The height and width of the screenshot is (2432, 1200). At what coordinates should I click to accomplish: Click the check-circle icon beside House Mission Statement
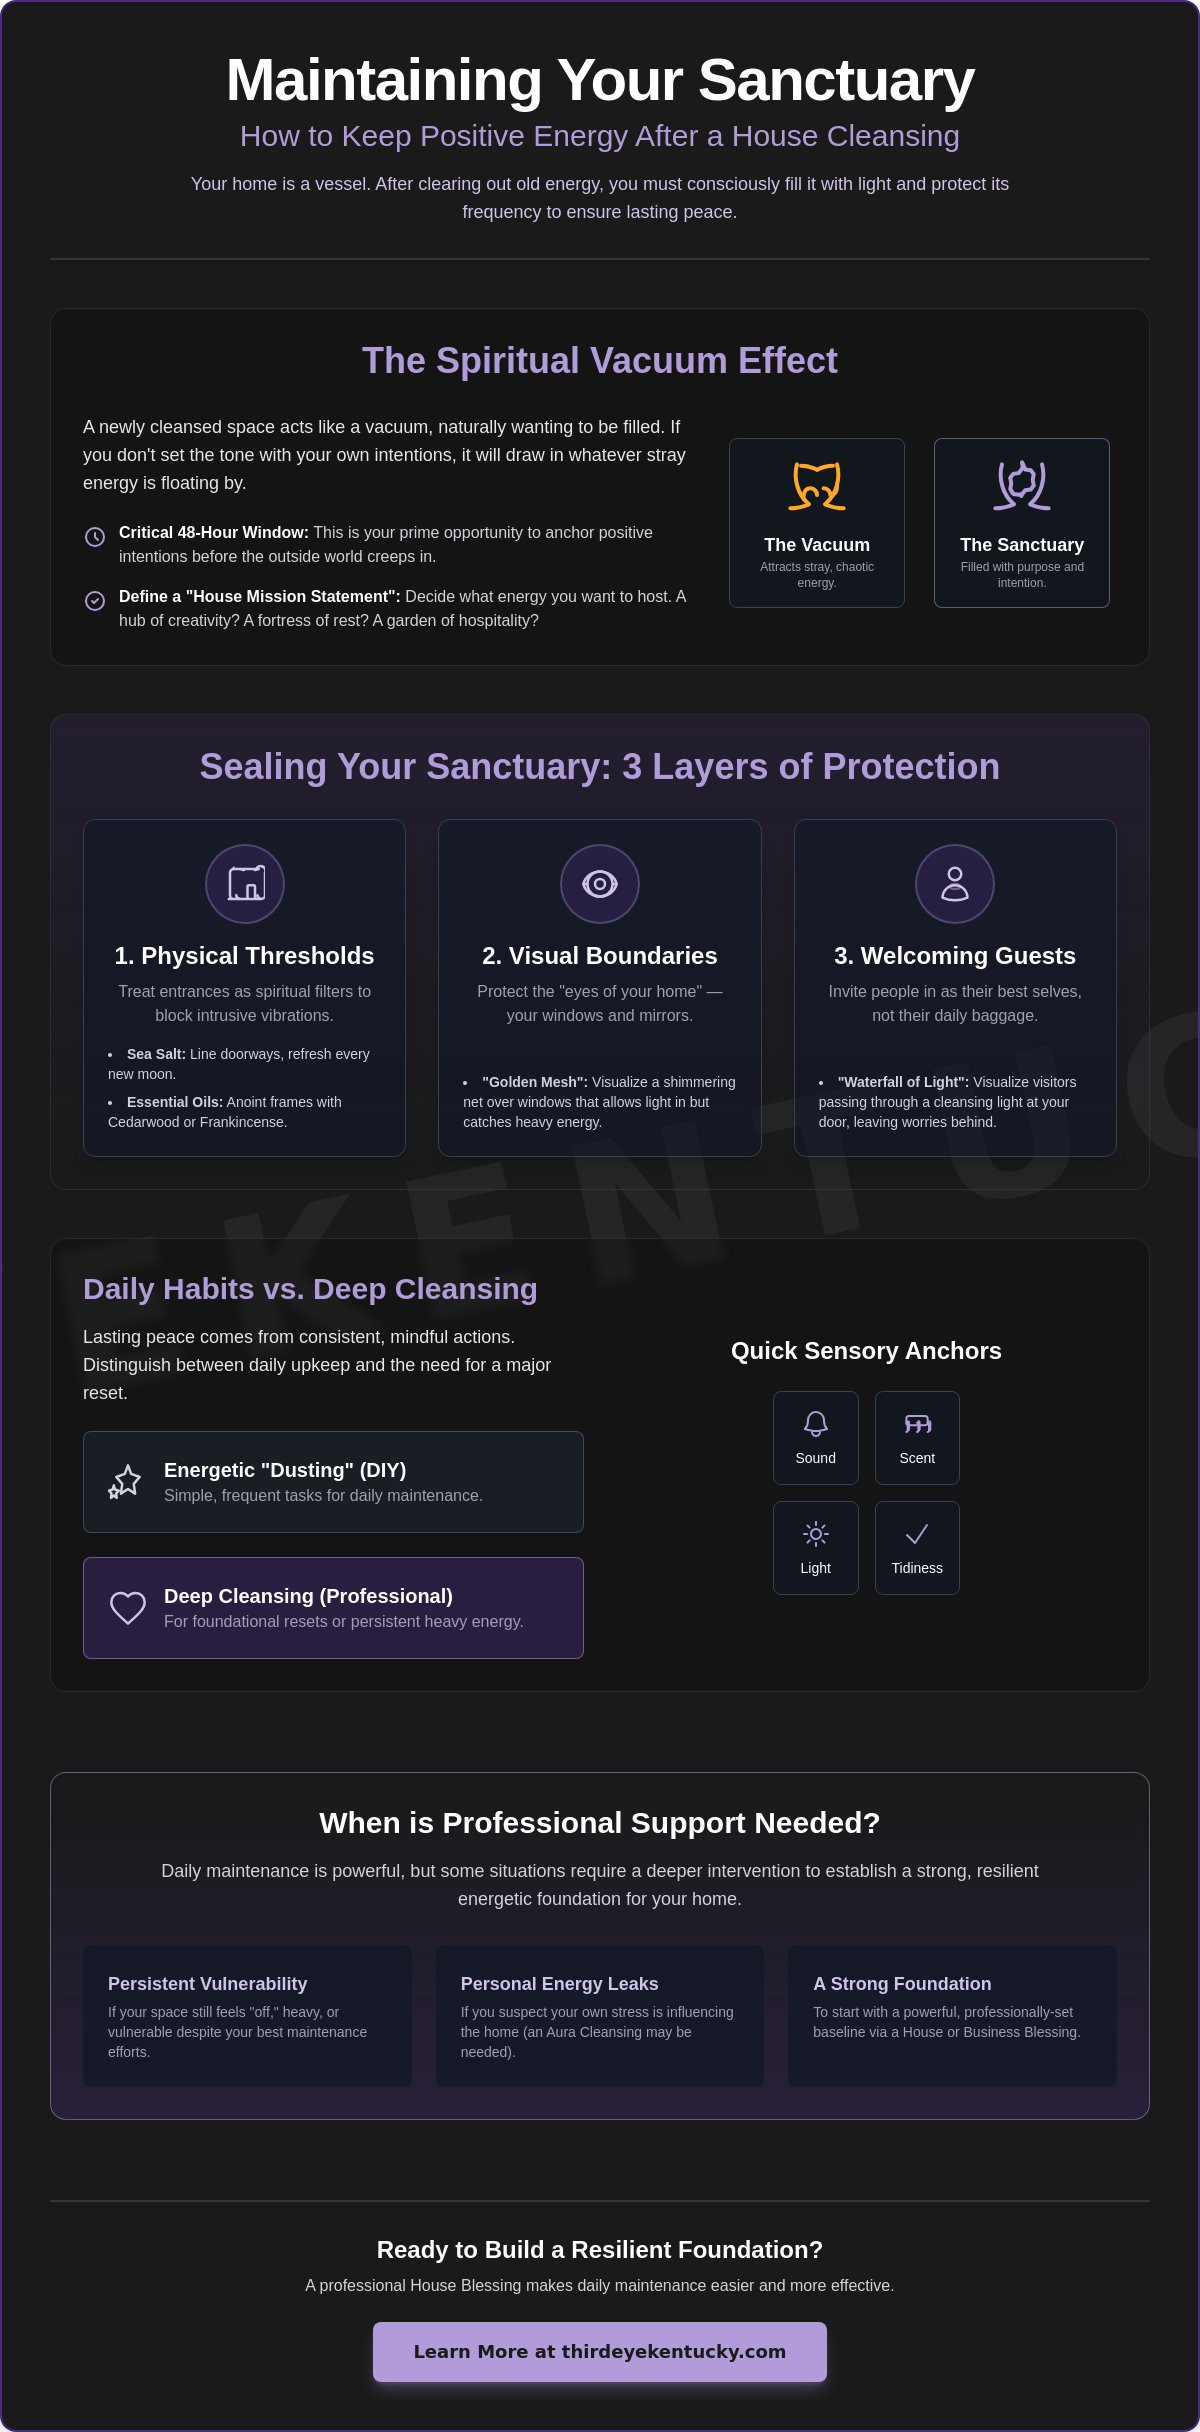(x=95, y=601)
